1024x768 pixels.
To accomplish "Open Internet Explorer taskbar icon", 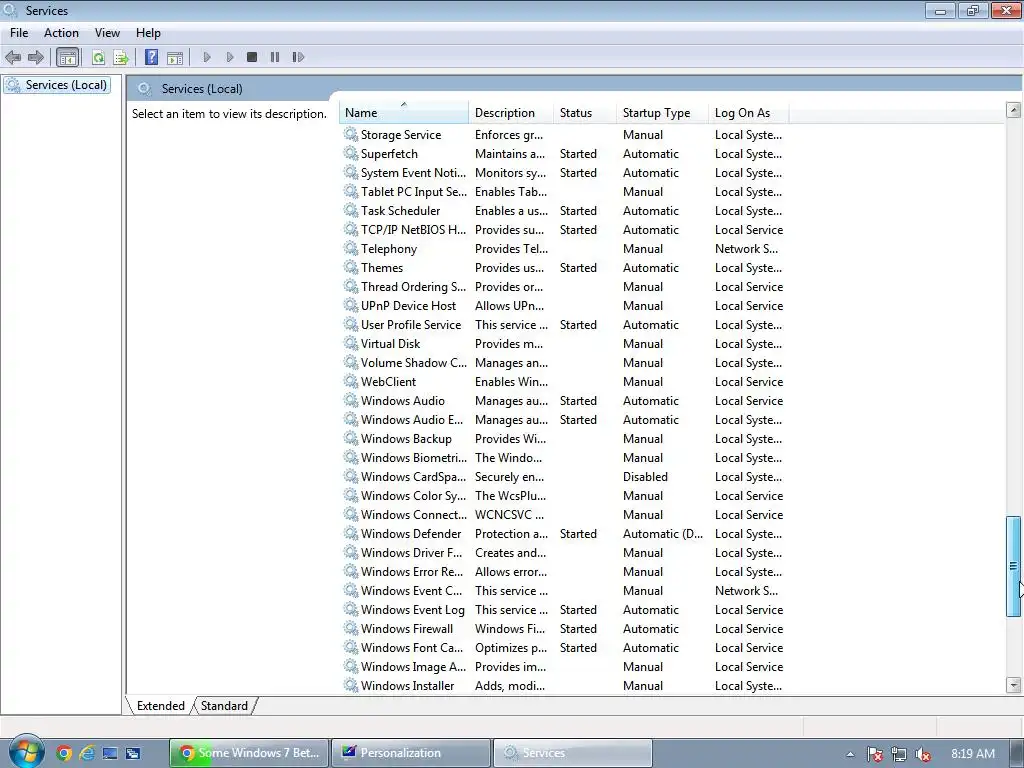I will [87, 753].
